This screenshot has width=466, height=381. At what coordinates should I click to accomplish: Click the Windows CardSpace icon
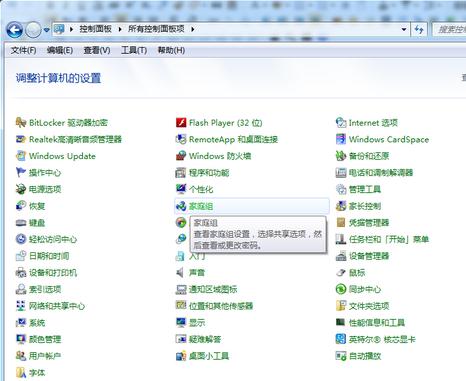tap(341, 139)
